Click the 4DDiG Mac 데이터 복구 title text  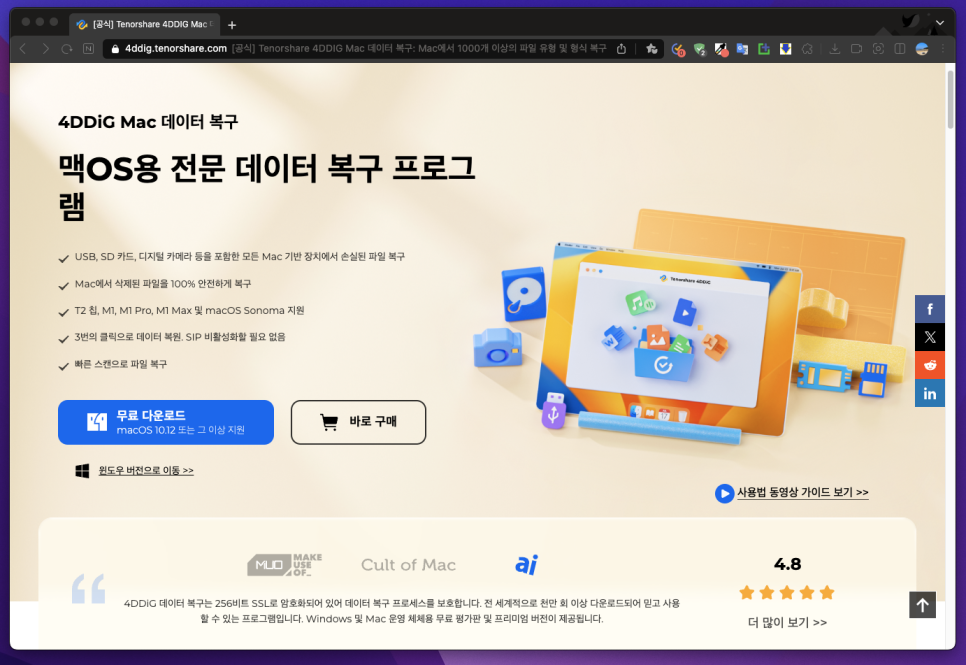point(148,122)
